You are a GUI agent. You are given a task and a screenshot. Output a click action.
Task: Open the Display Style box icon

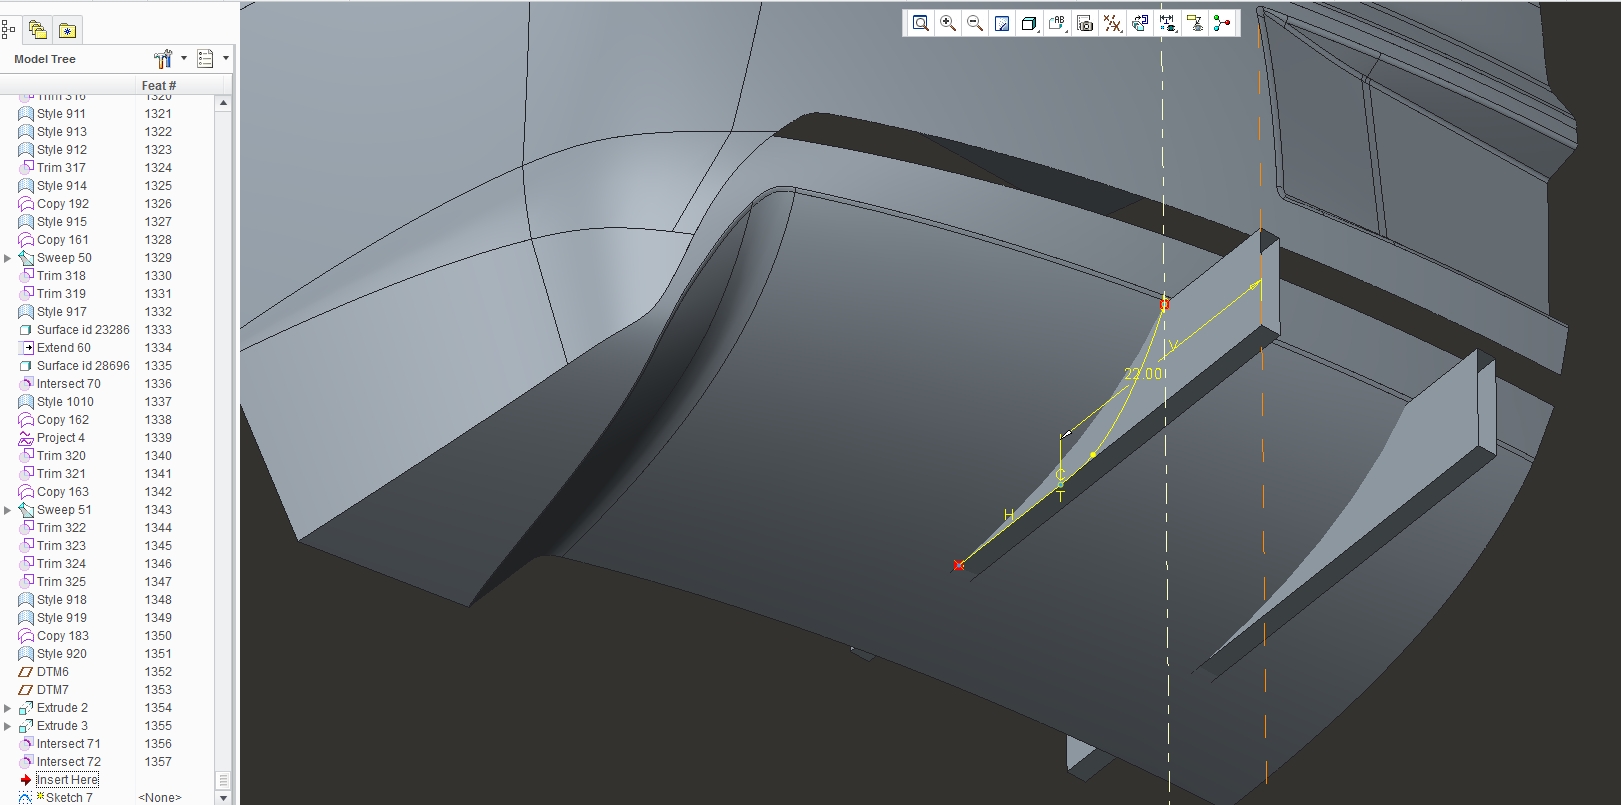(1028, 23)
